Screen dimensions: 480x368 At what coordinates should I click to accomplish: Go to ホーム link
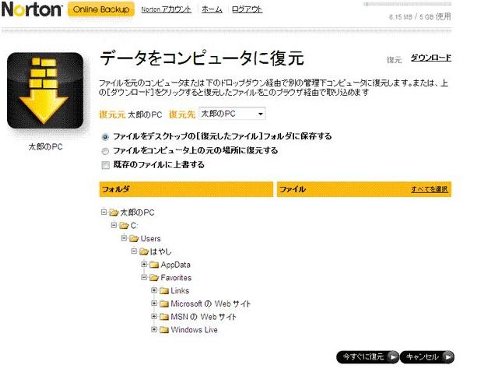(x=212, y=10)
